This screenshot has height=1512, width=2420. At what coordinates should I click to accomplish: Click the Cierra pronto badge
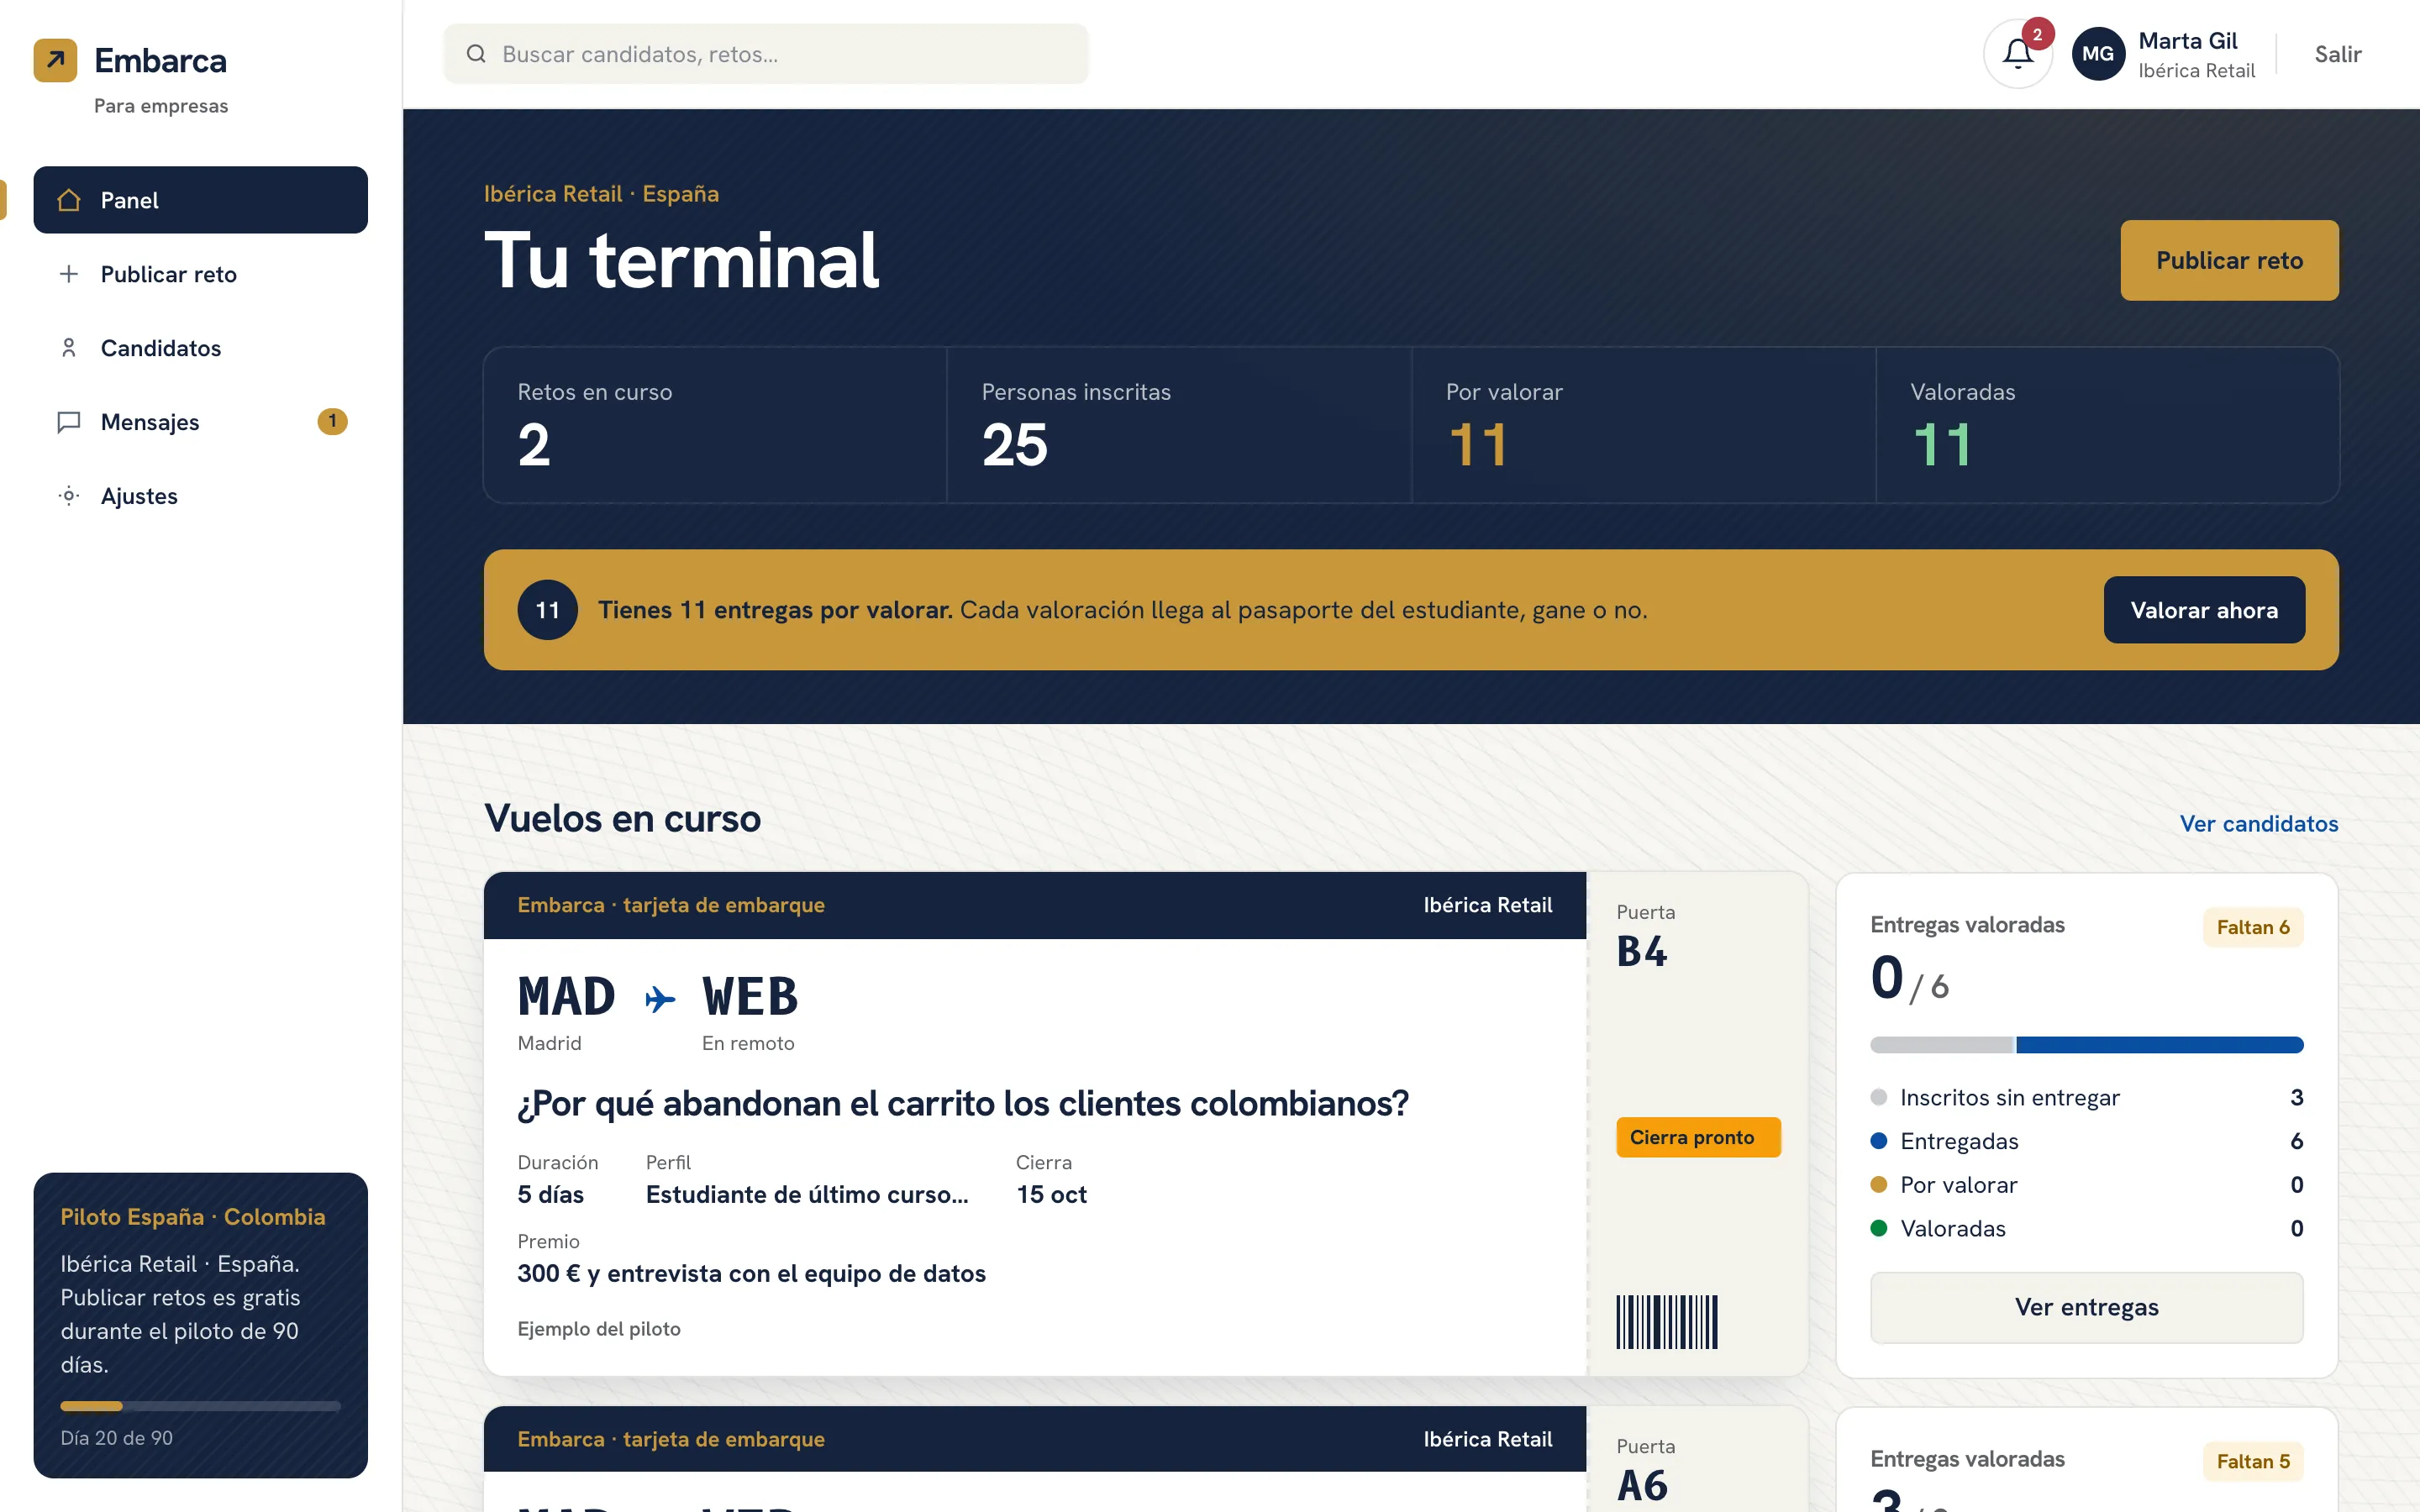pos(1698,1137)
